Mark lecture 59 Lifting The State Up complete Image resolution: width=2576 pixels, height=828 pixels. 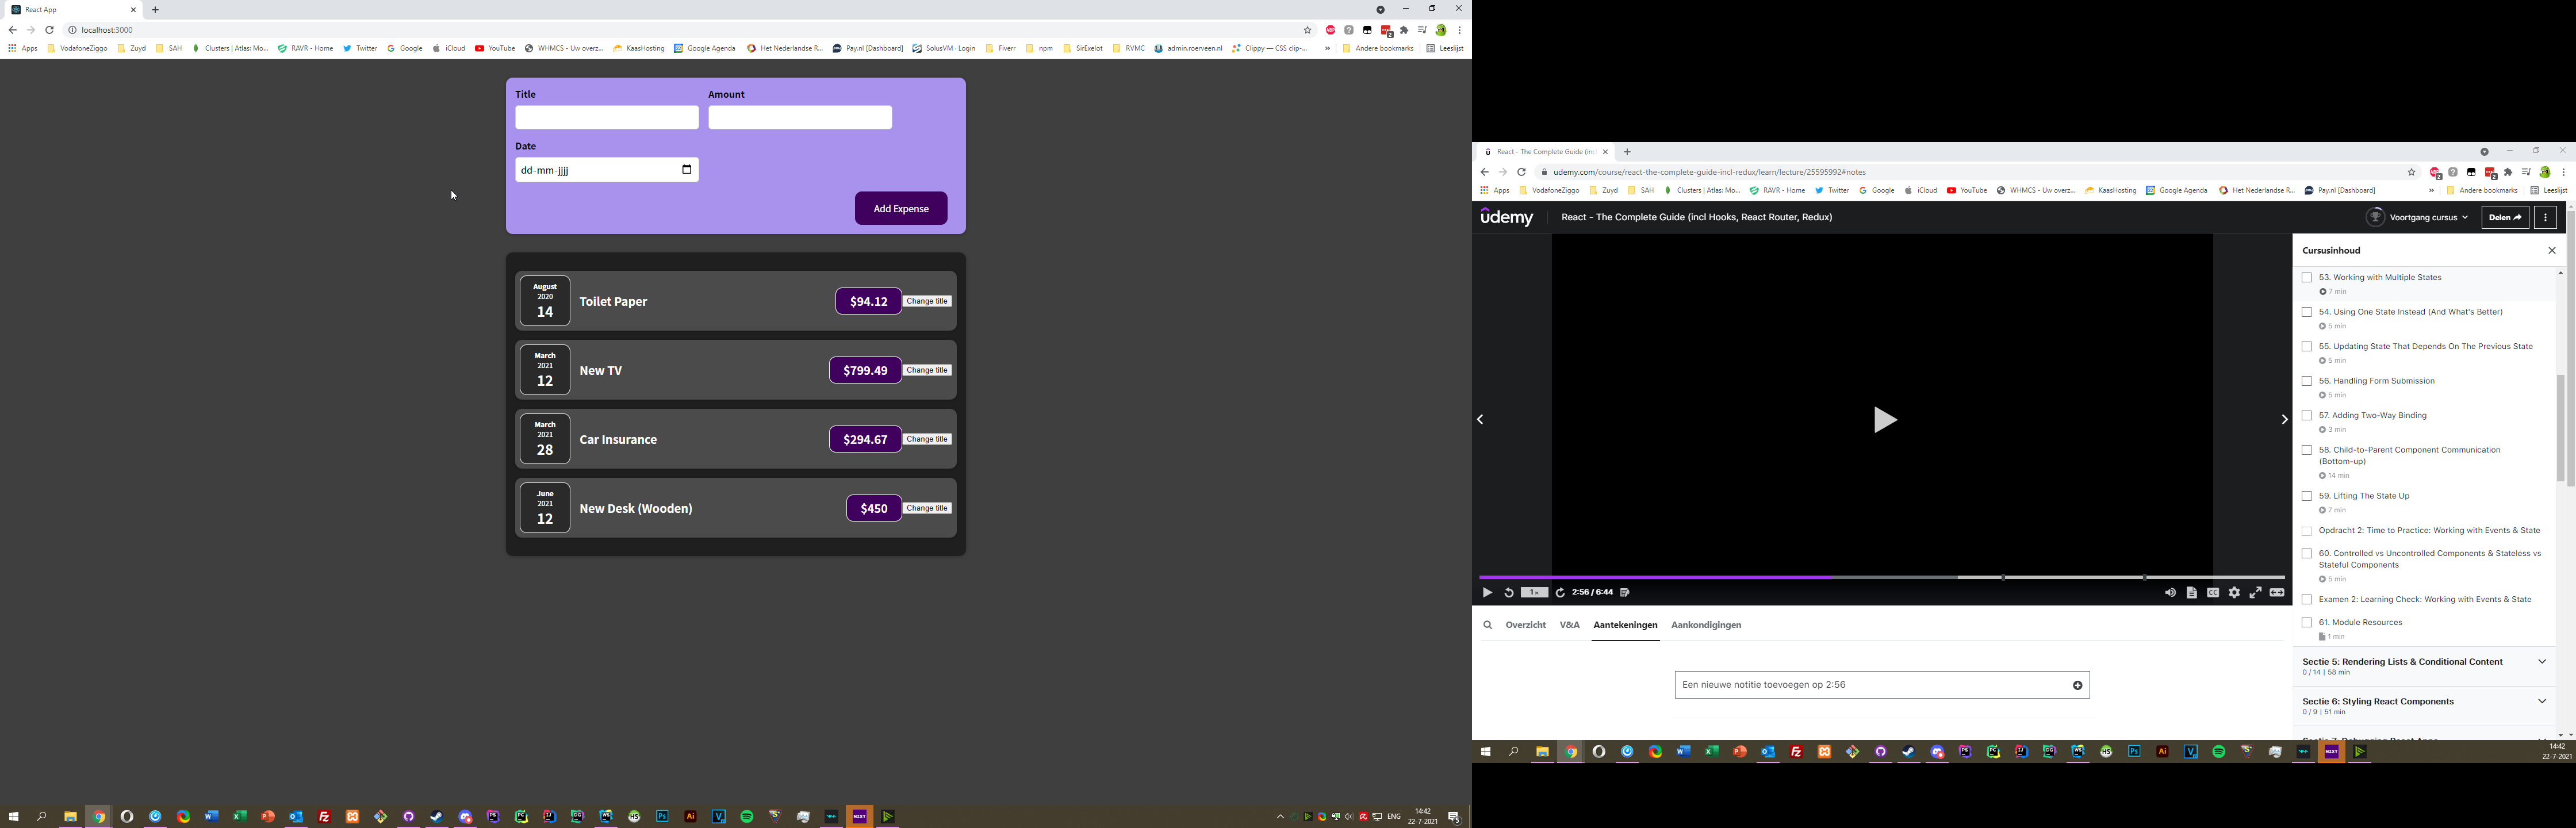click(2307, 496)
